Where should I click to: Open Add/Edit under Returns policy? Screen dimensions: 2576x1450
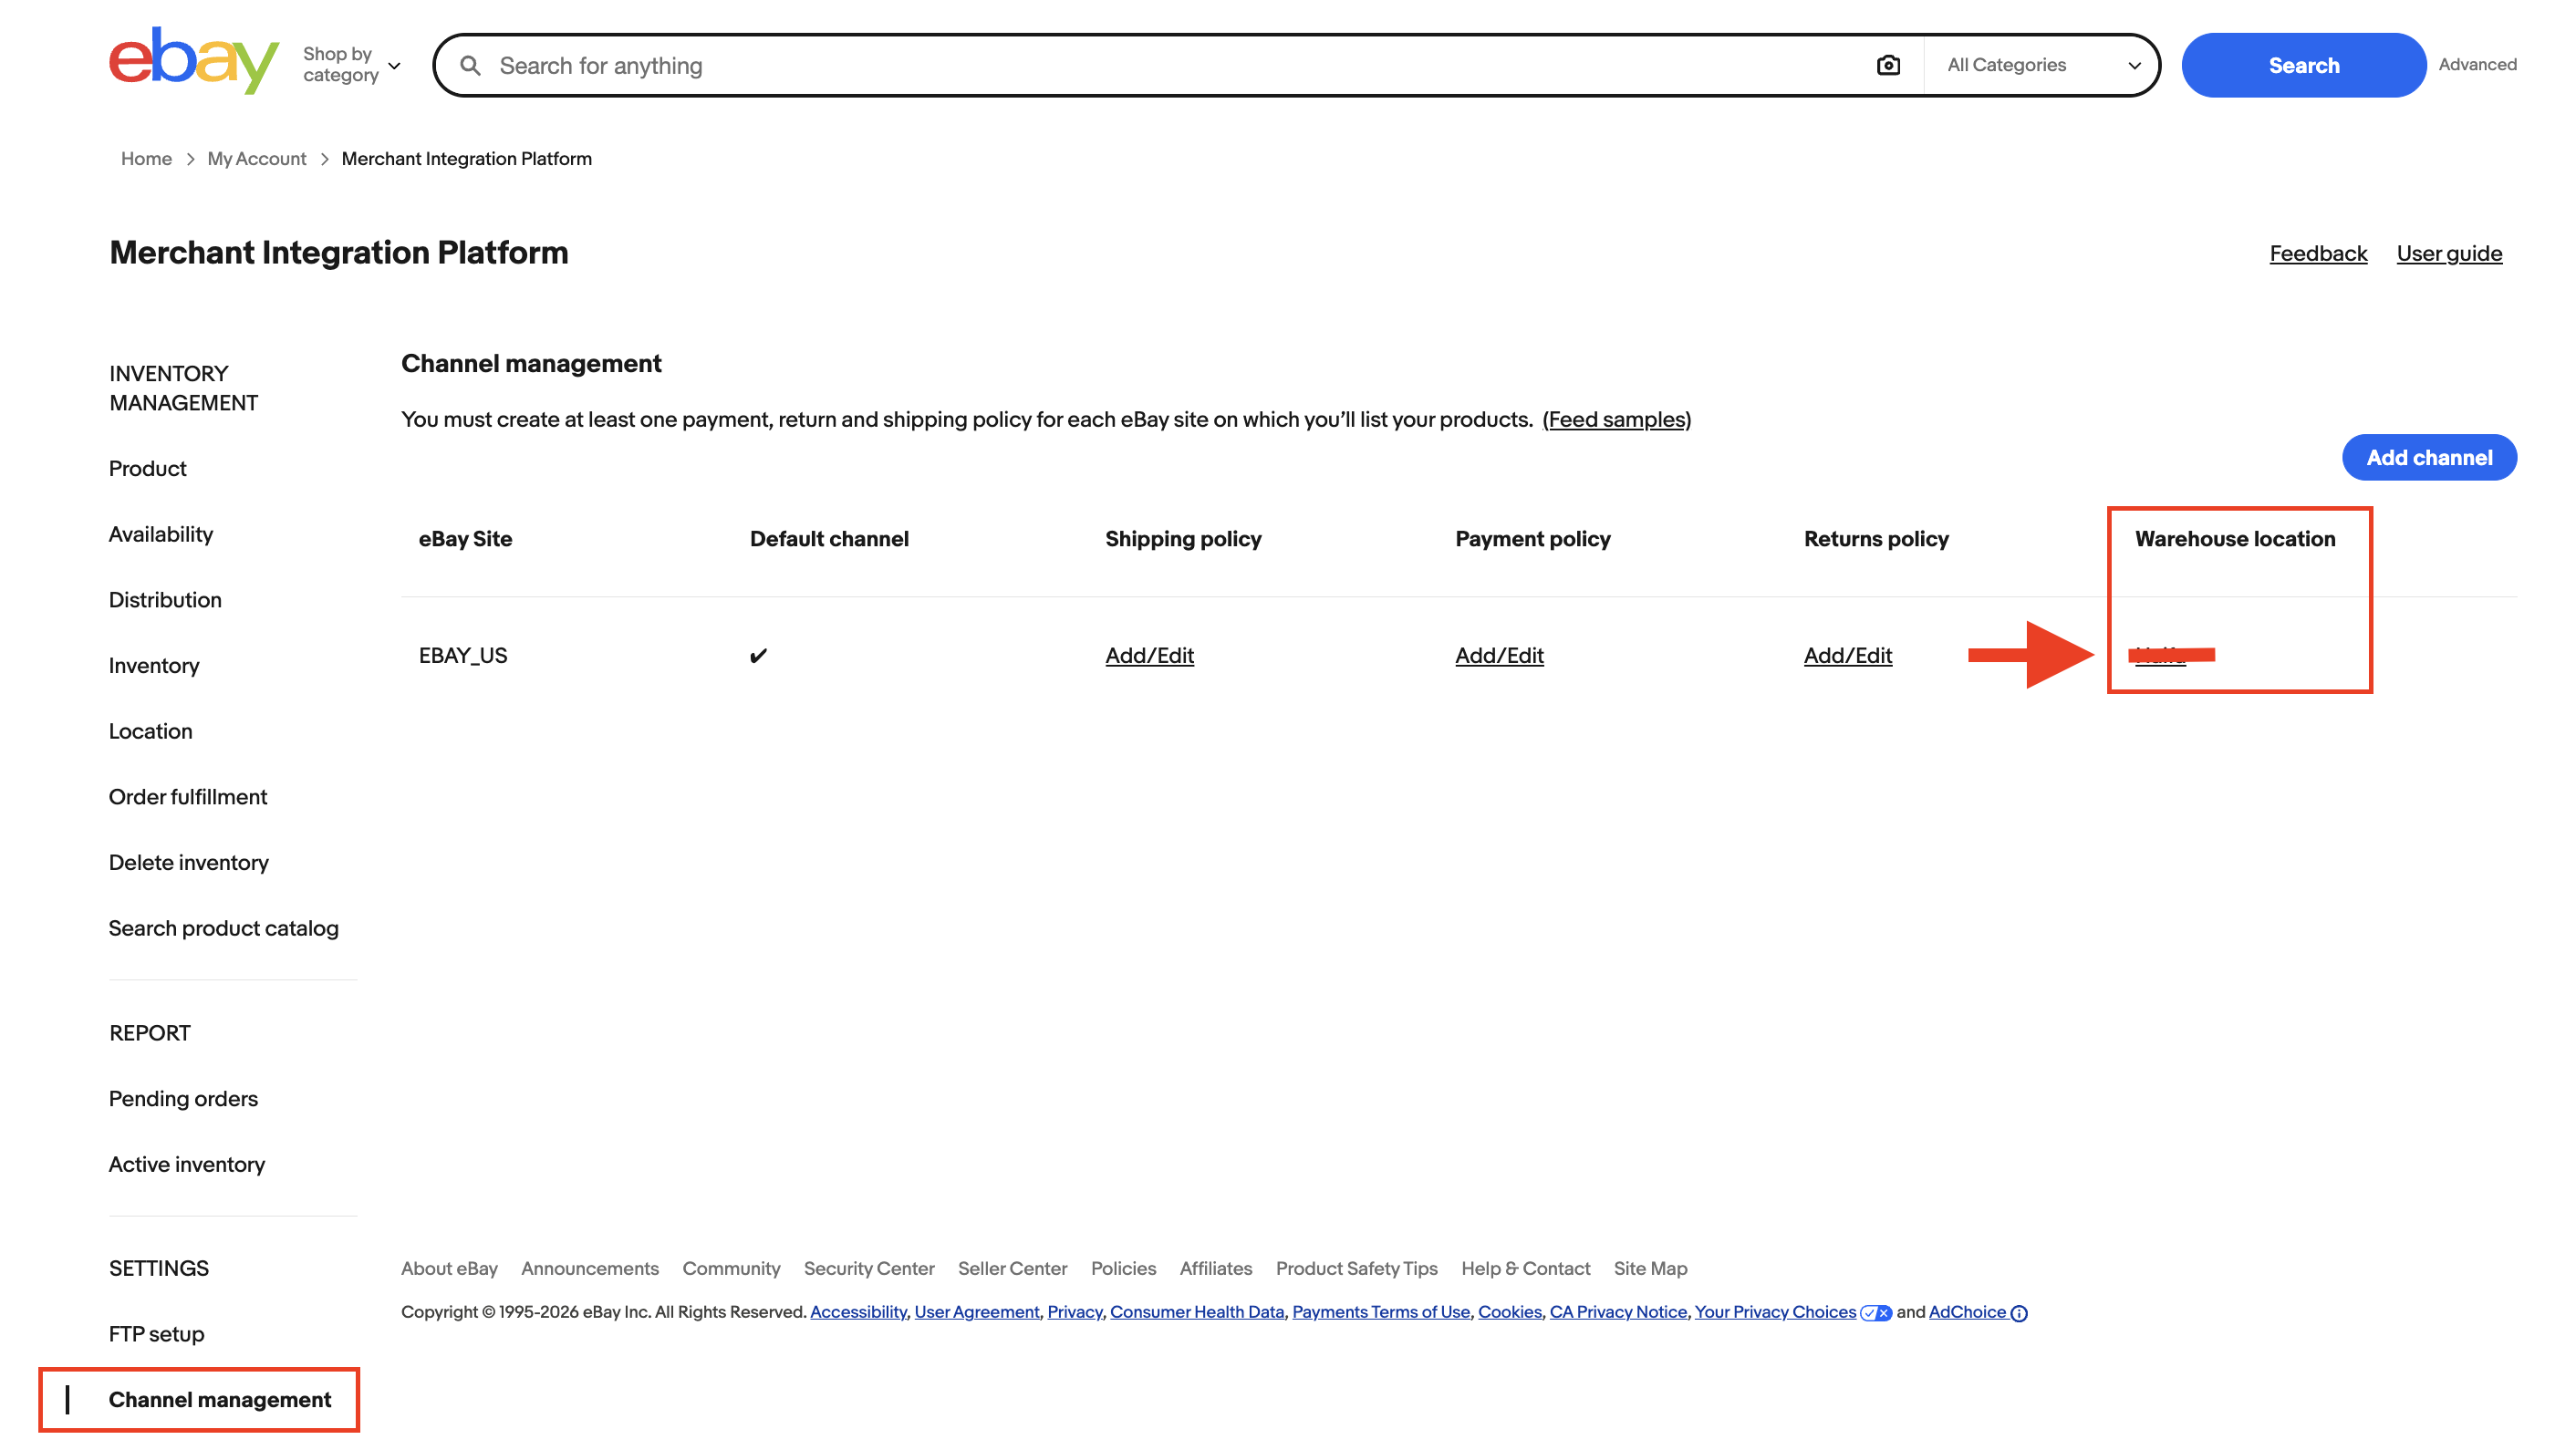click(x=1847, y=656)
